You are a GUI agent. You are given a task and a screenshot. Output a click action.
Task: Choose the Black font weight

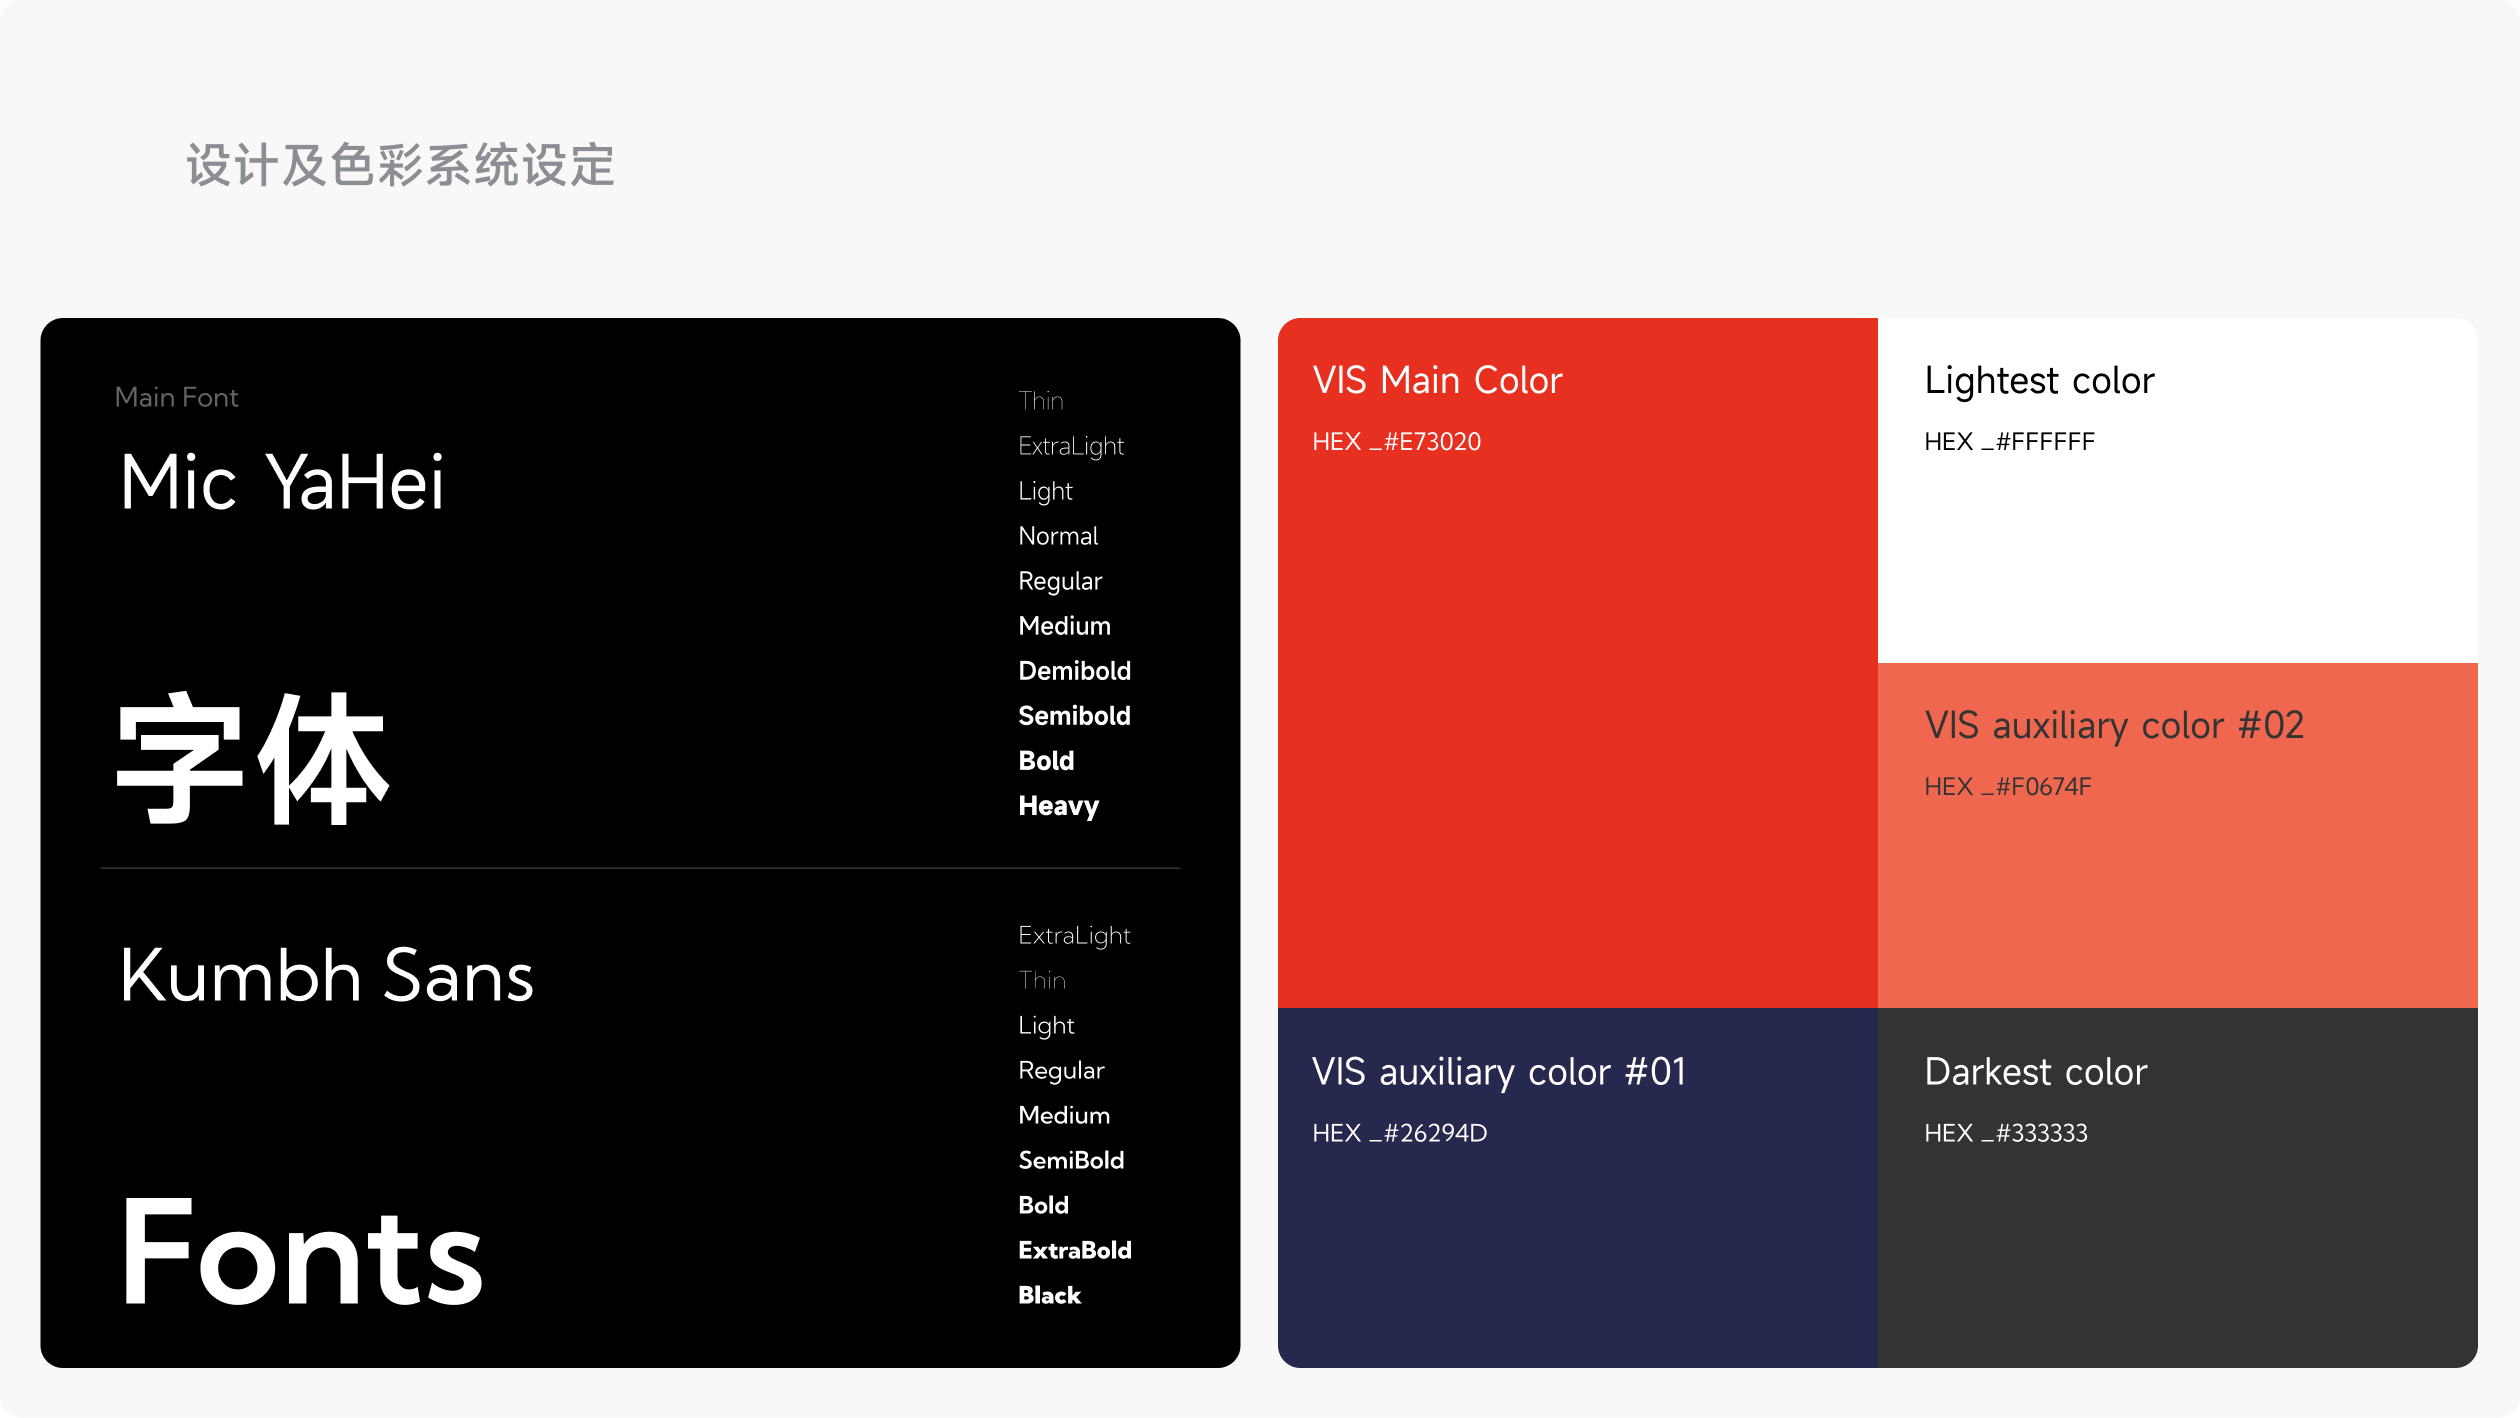[x=1049, y=1295]
